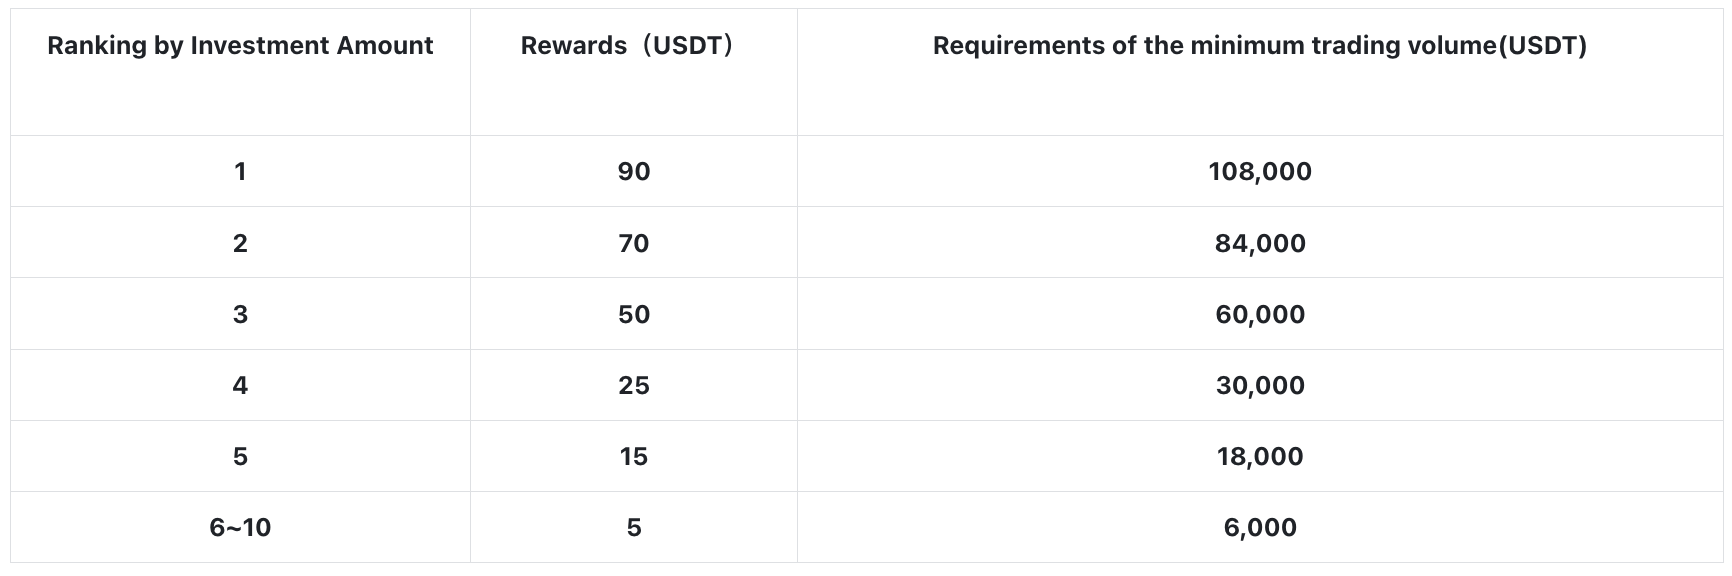The height and width of the screenshot is (576, 1732).
Task: Click the 15 USDT reward value
Action: click(x=634, y=457)
